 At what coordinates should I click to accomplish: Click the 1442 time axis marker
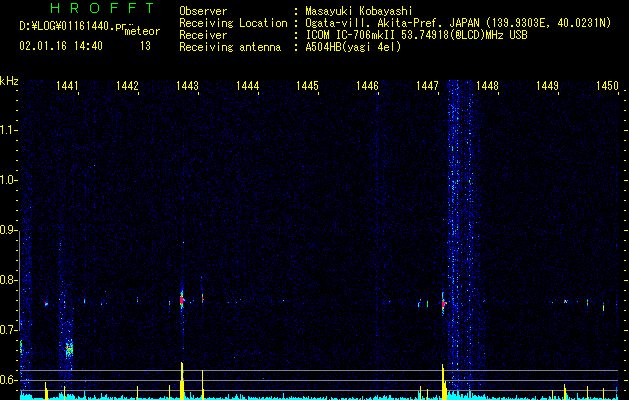click(127, 86)
